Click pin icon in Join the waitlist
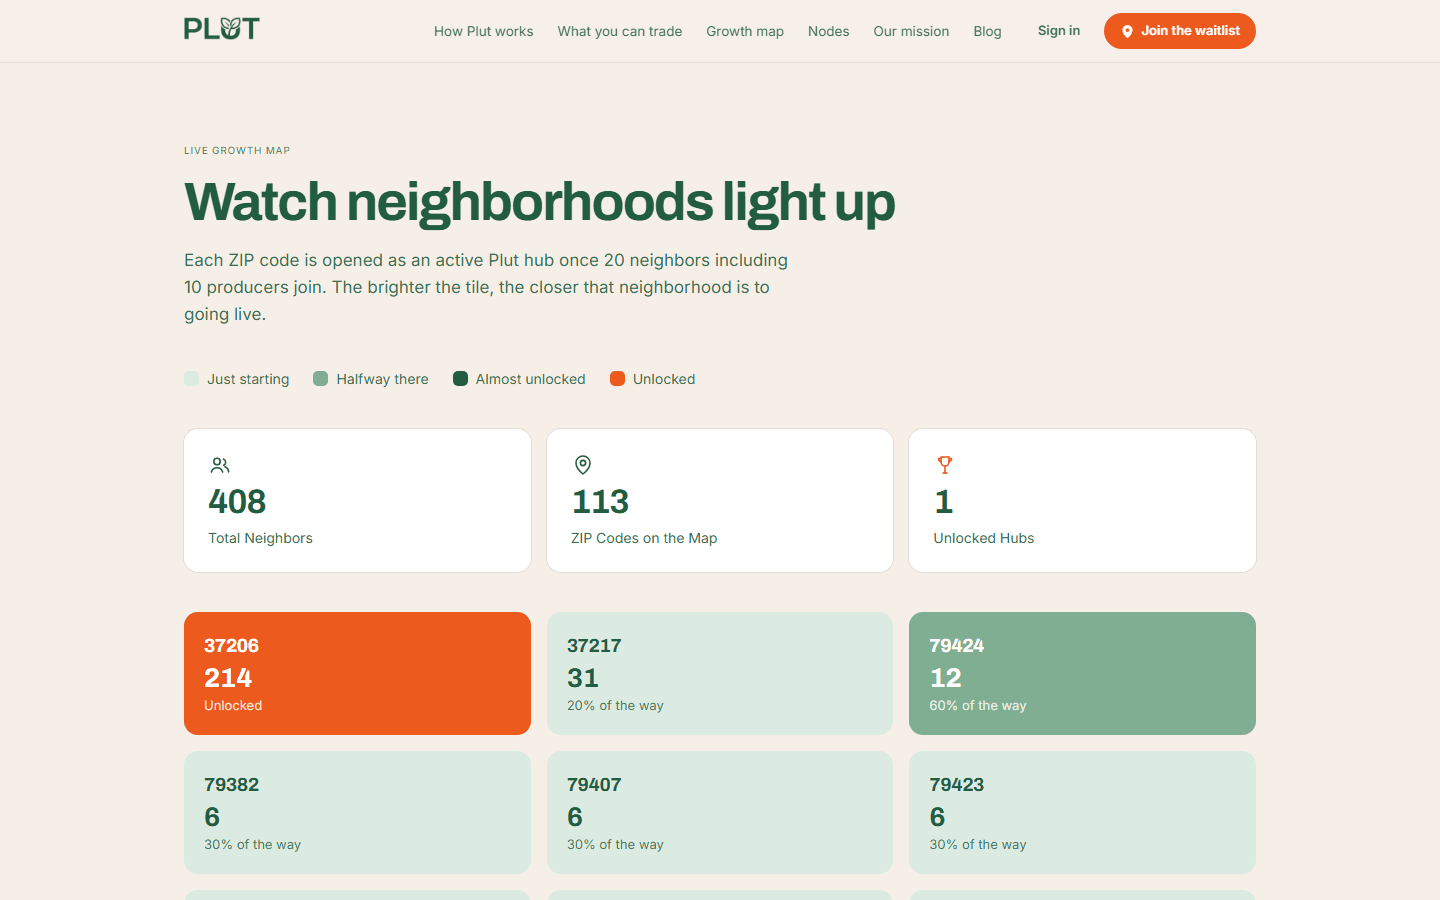 click(x=1127, y=31)
